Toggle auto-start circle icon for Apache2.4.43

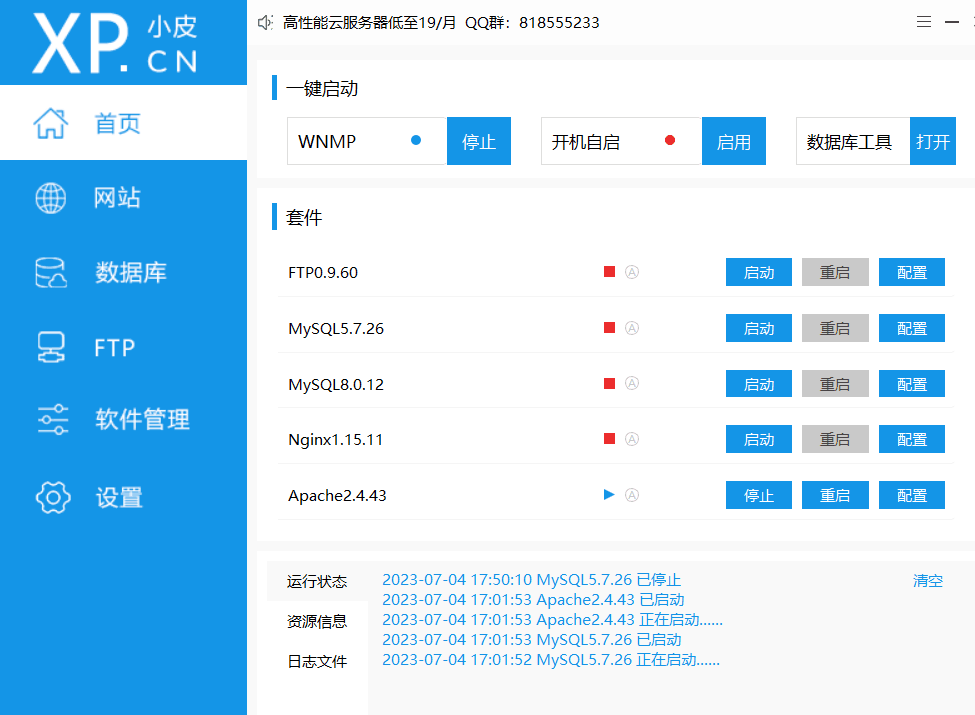click(632, 495)
